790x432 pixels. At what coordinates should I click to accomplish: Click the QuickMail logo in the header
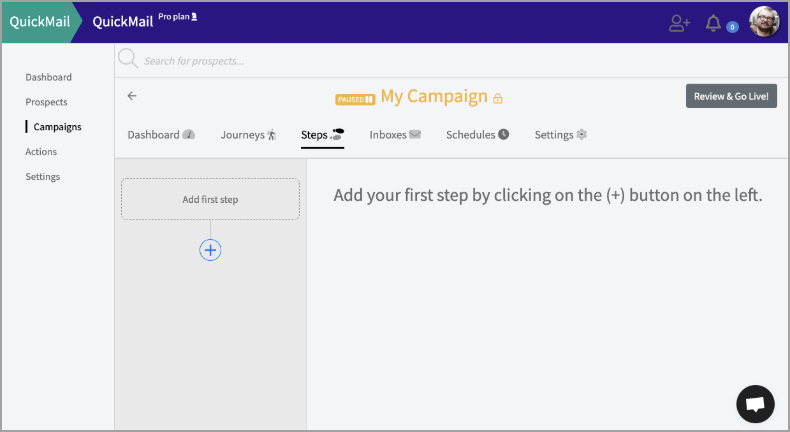(40, 22)
